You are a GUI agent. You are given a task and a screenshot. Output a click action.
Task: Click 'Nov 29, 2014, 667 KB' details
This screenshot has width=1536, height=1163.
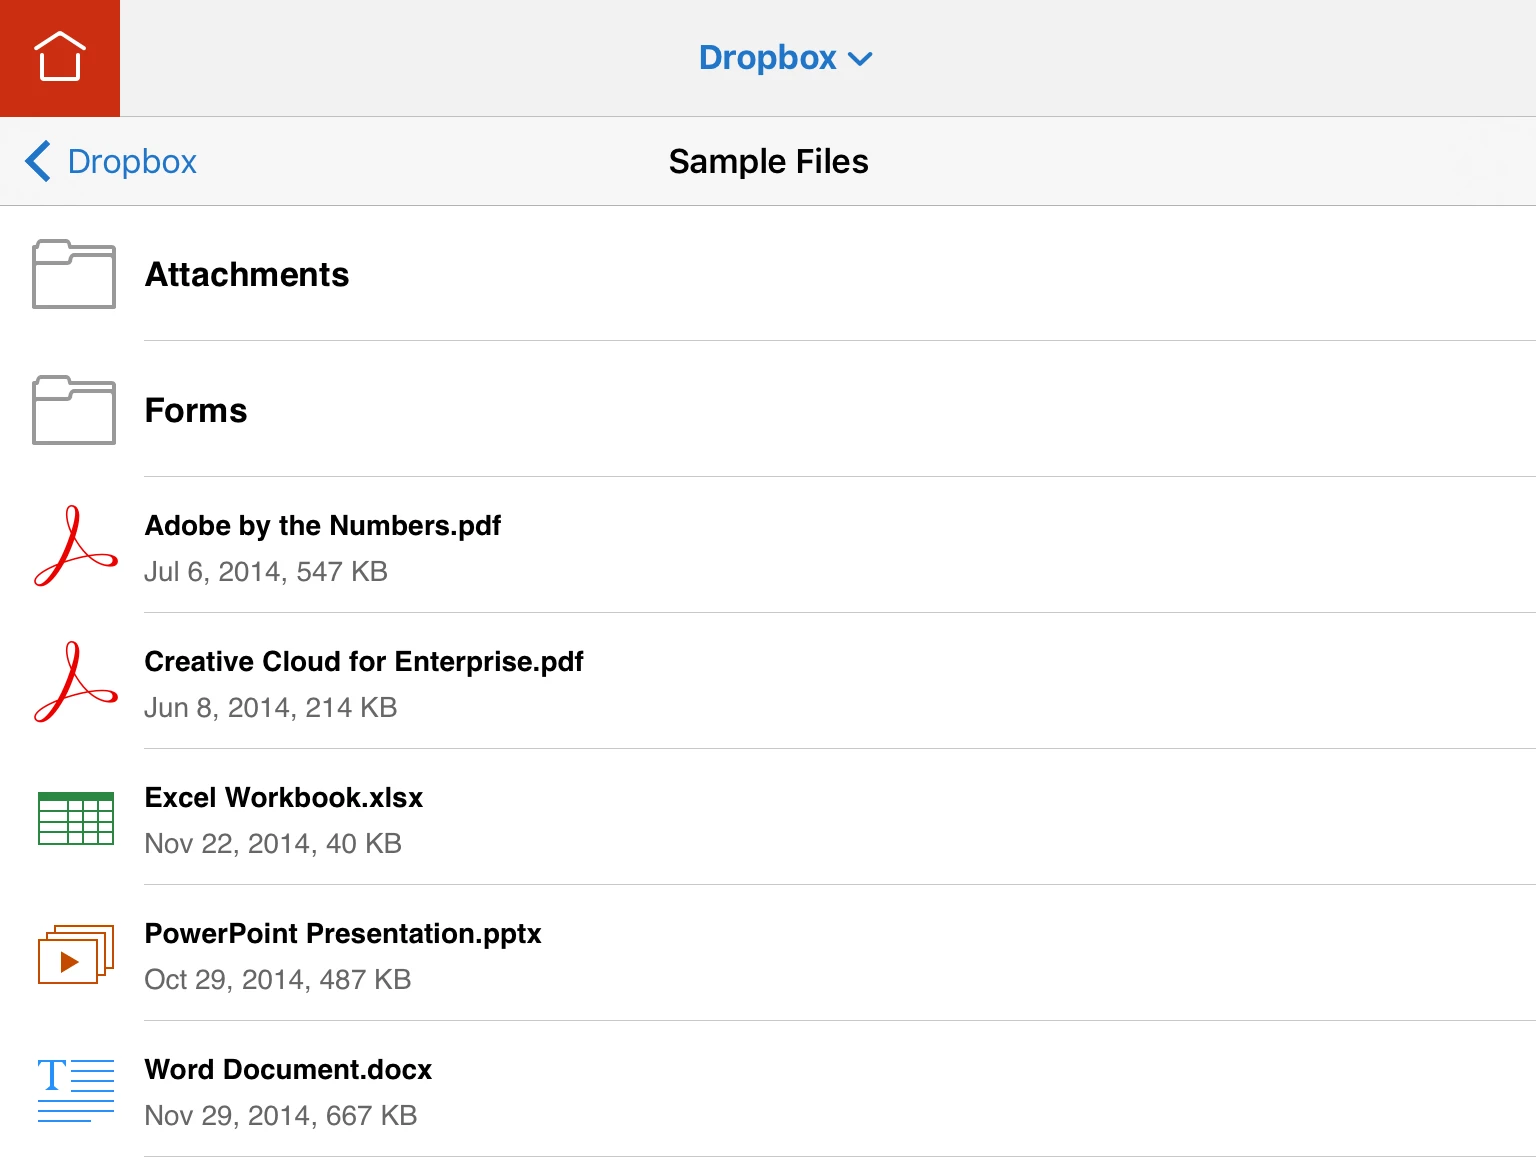[x=281, y=1115]
